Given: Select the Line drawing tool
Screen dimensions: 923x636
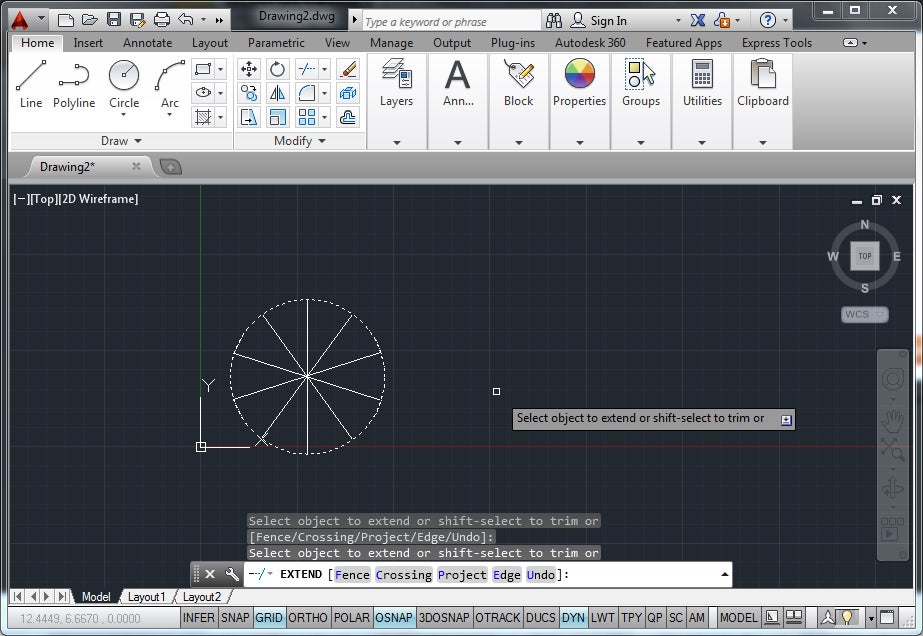Looking at the screenshot, I should coord(31,84).
